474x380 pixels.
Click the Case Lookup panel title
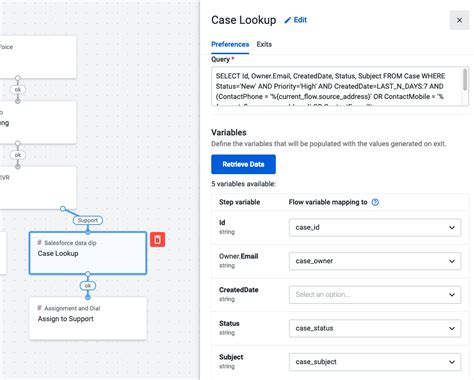(244, 20)
